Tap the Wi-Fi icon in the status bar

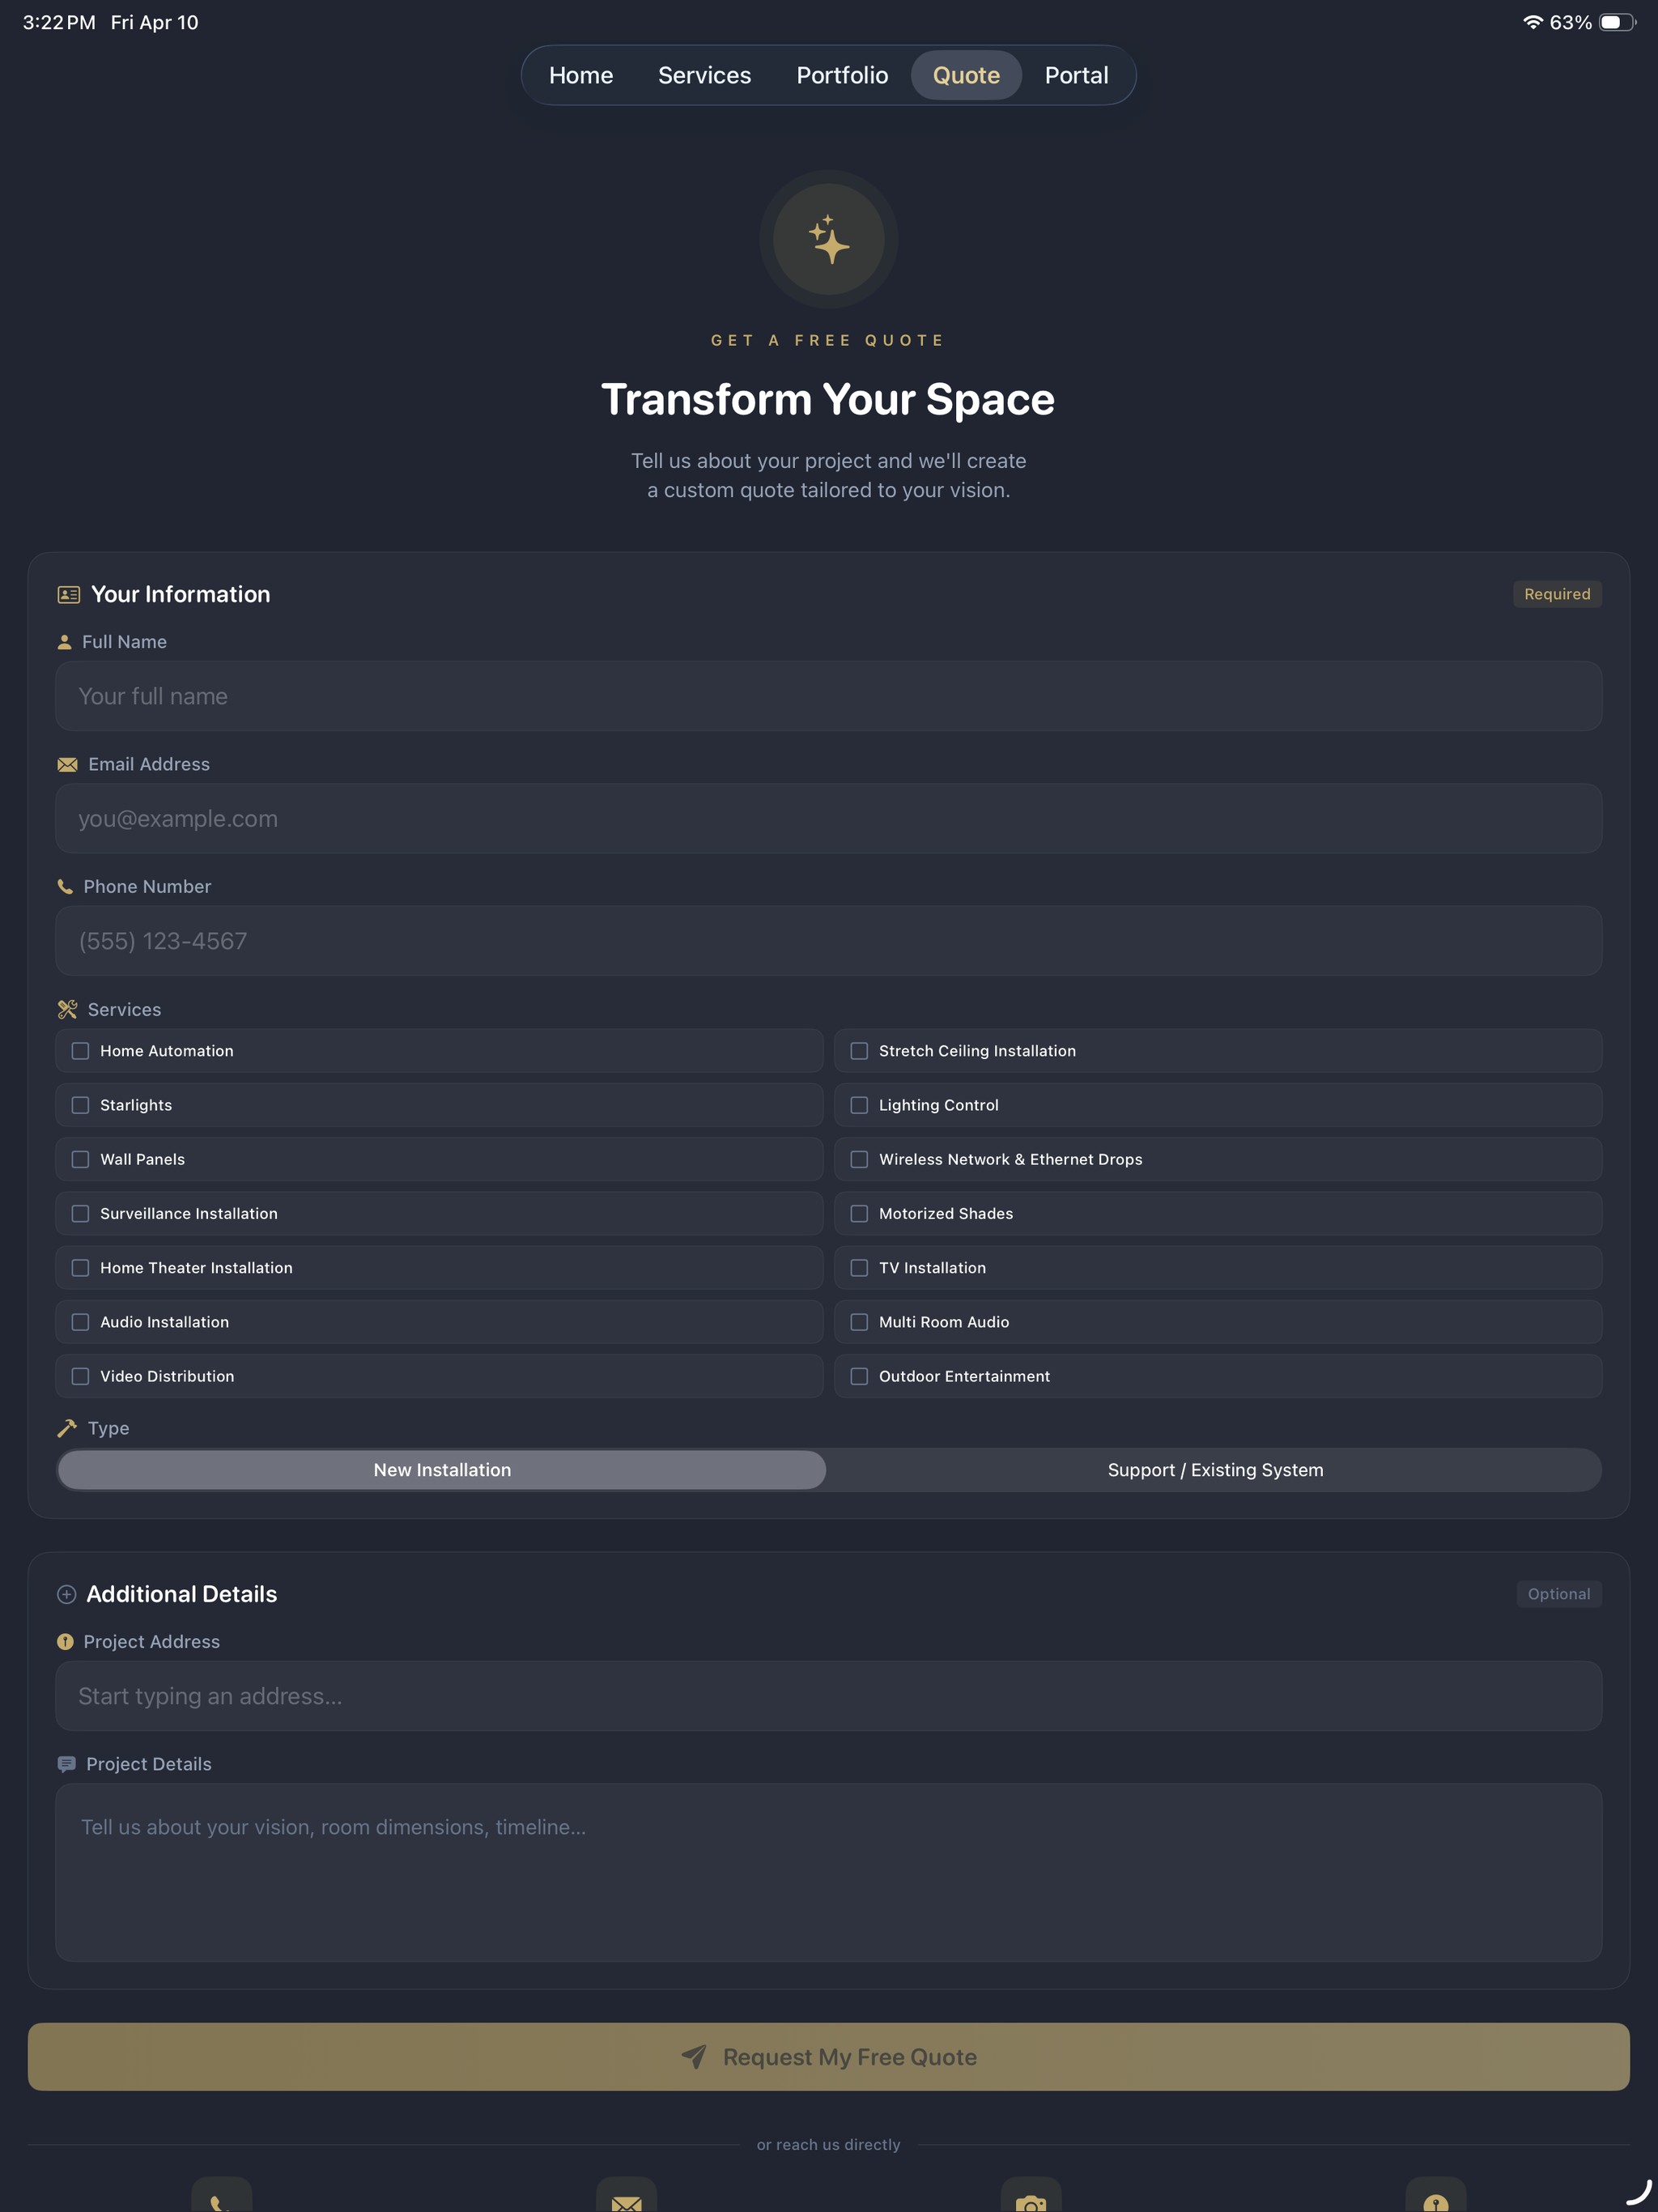pos(1532,22)
